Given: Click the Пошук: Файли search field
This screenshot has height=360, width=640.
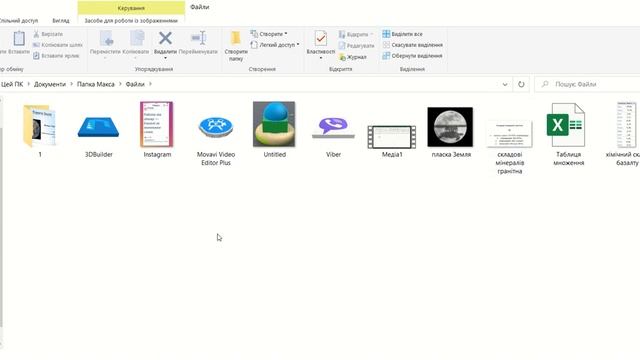Looking at the screenshot, I should point(588,84).
